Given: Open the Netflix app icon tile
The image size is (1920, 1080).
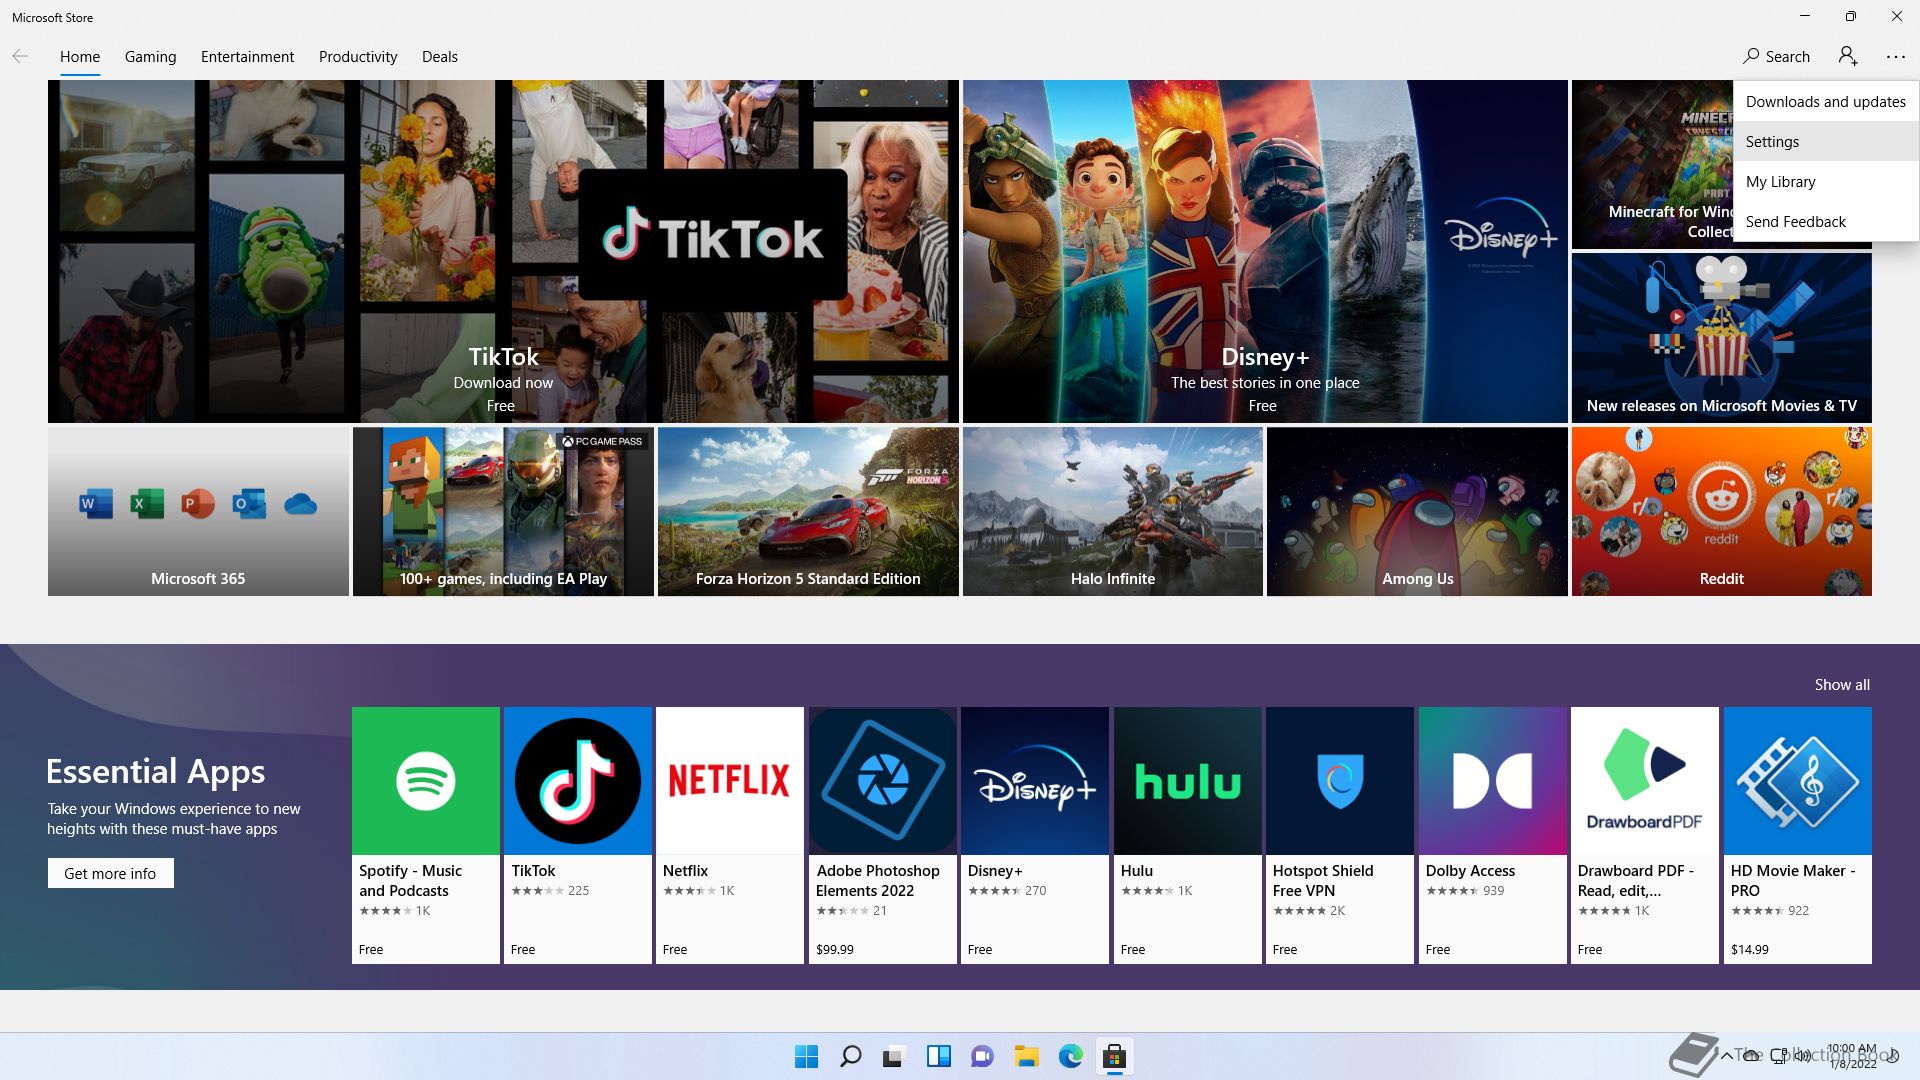Looking at the screenshot, I should click(x=729, y=780).
